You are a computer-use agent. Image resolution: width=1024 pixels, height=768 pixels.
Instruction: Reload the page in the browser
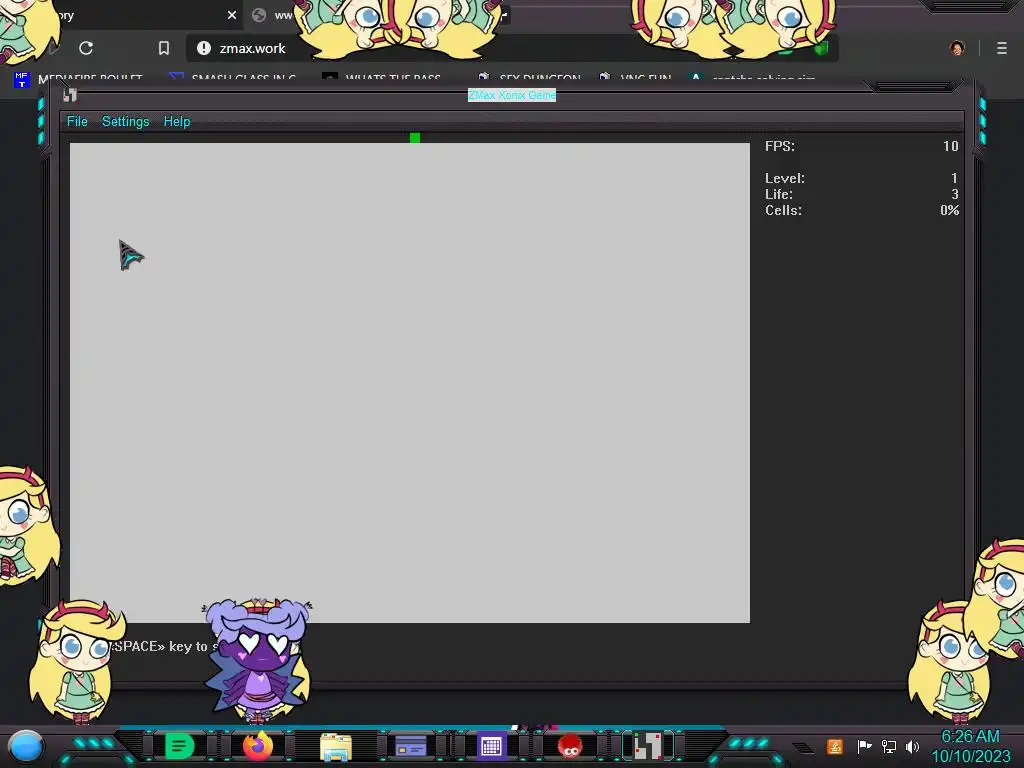pyautogui.click(x=86, y=48)
